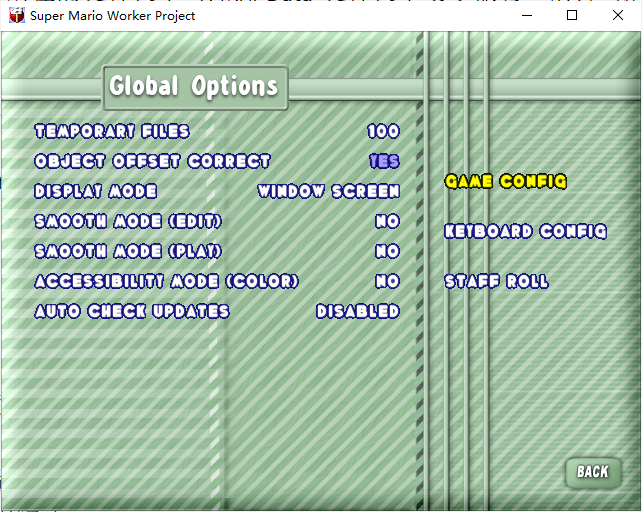Viewport: 642px width, 512px height.
Task: Open the Staff Roll entry
Action: pyautogui.click(x=496, y=281)
